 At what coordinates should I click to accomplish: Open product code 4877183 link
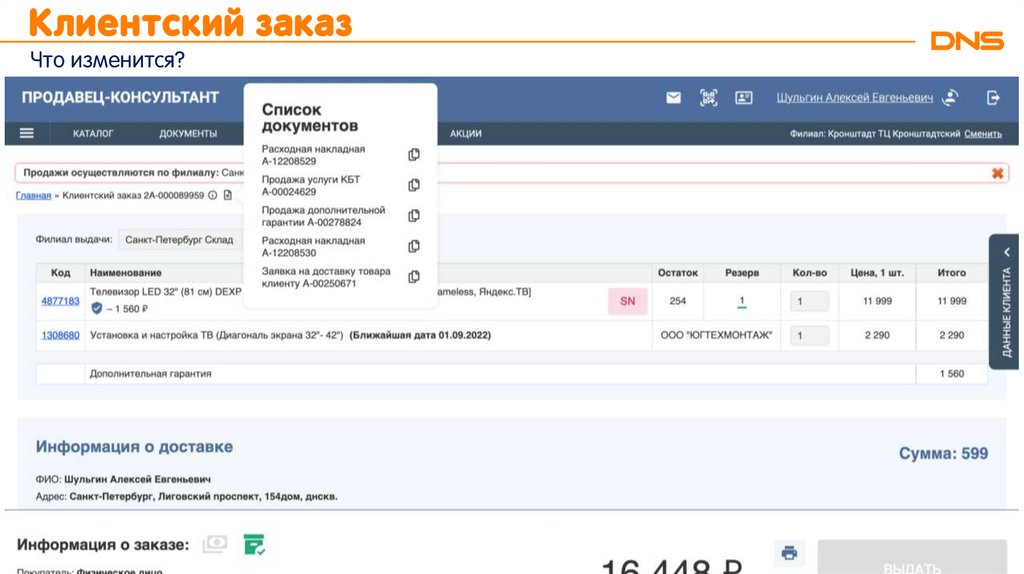(x=60, y=301)
